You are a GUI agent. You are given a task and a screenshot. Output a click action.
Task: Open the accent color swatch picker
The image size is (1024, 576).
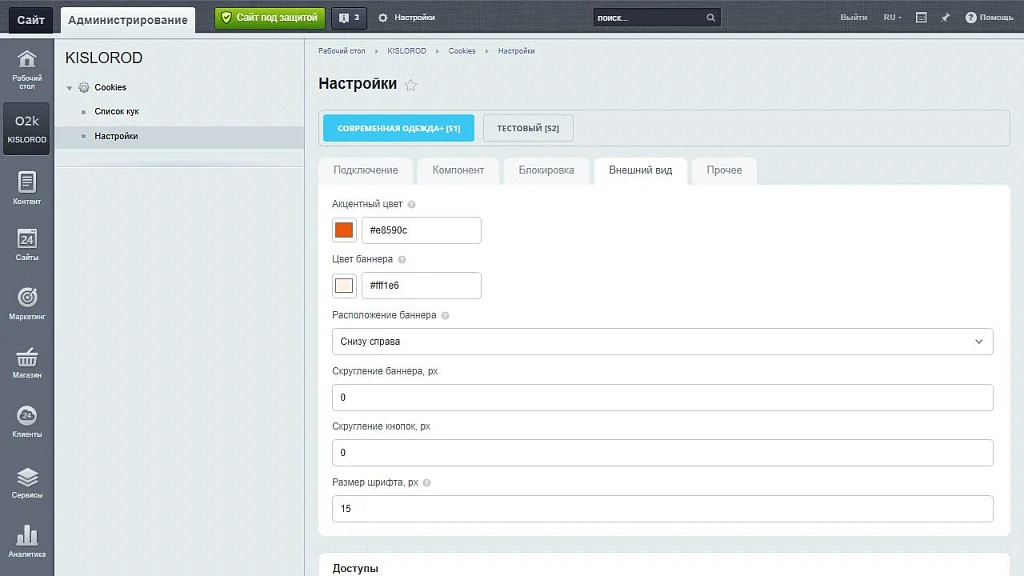point(344,230)
